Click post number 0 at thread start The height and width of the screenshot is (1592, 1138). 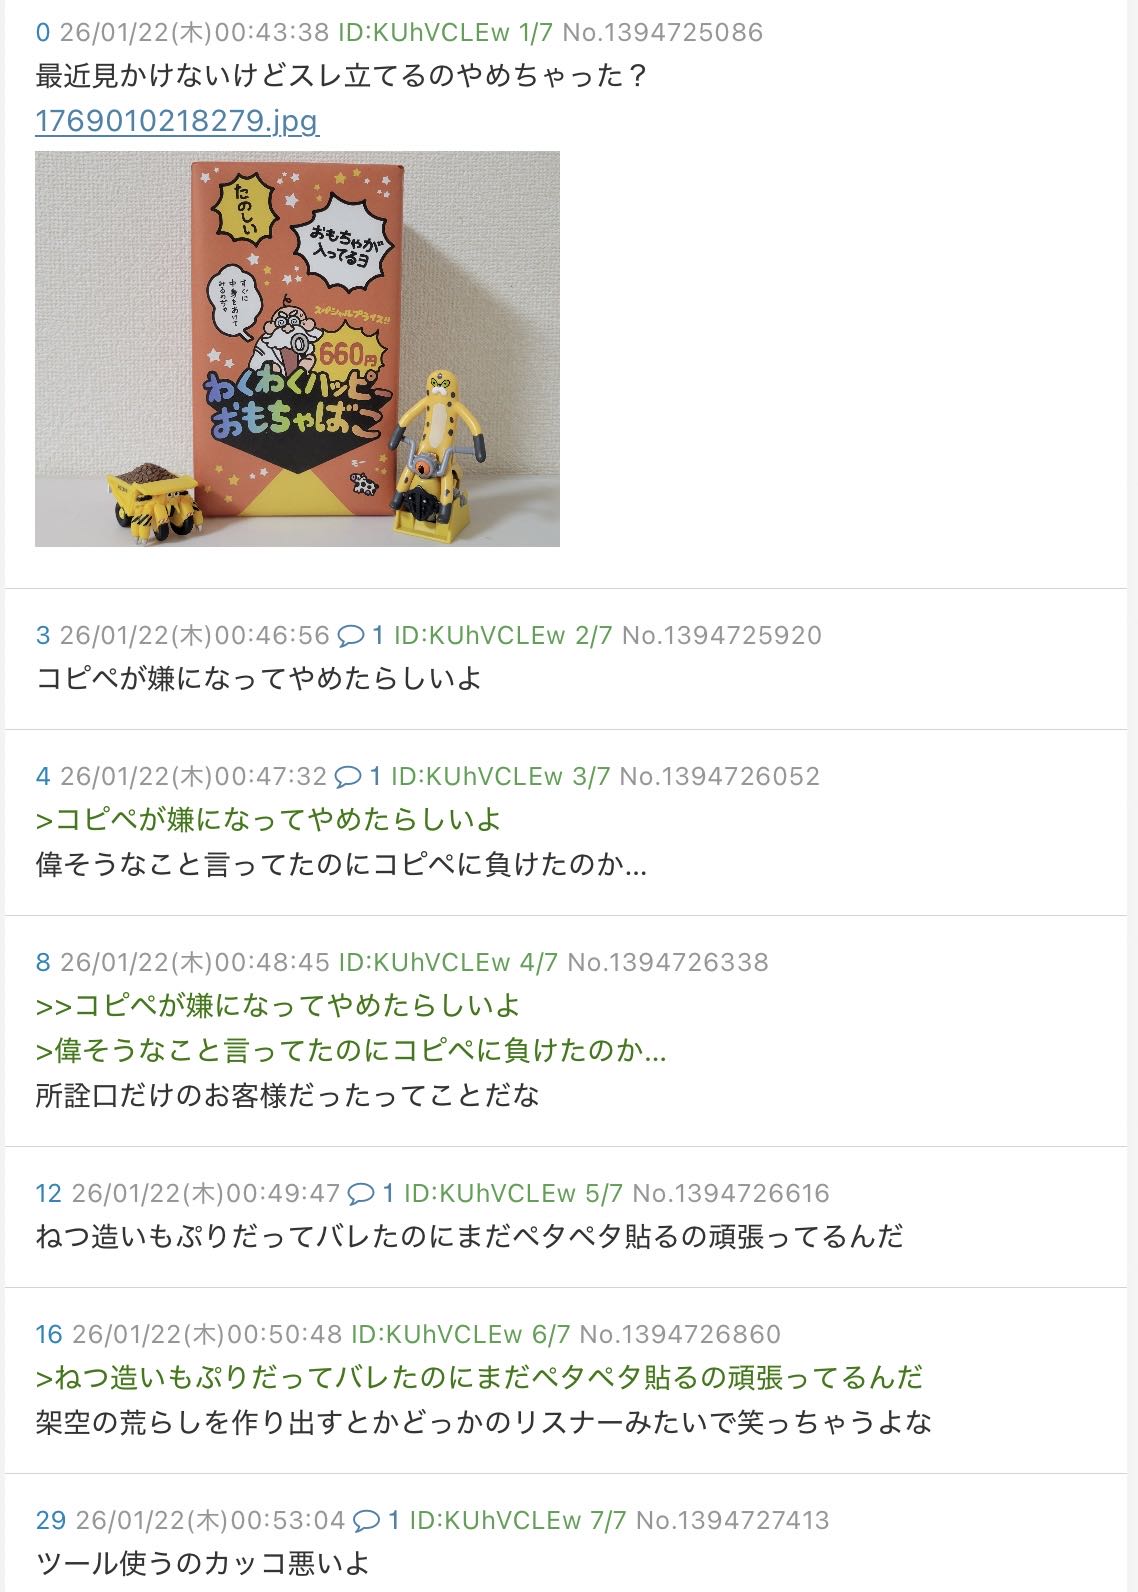pos(42,32)
